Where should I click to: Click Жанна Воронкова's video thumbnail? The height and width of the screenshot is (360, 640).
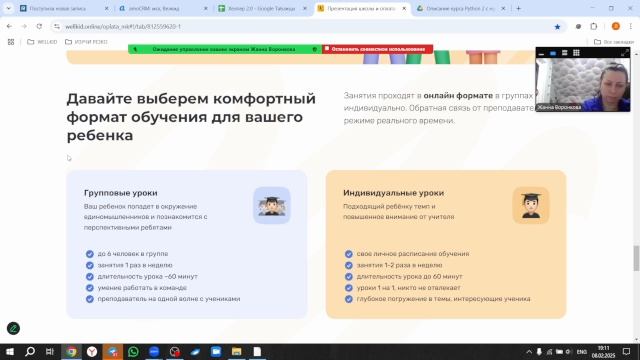click(583, 84)
